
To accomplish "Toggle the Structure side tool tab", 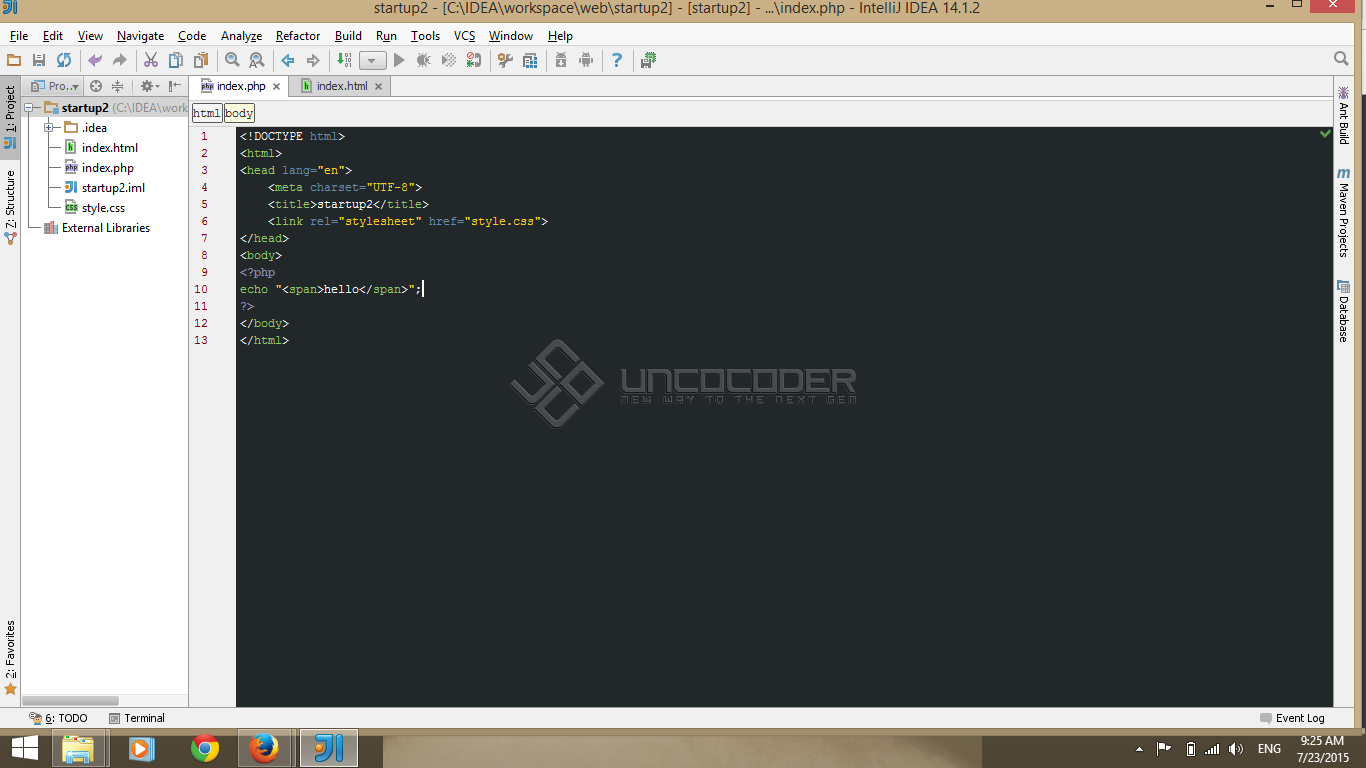I will [x=10, y=208].
